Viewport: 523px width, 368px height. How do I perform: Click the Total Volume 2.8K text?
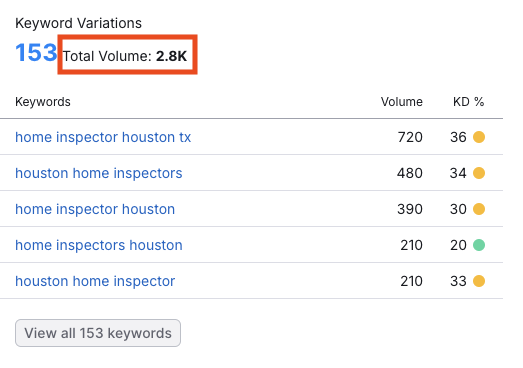[125, 56]
